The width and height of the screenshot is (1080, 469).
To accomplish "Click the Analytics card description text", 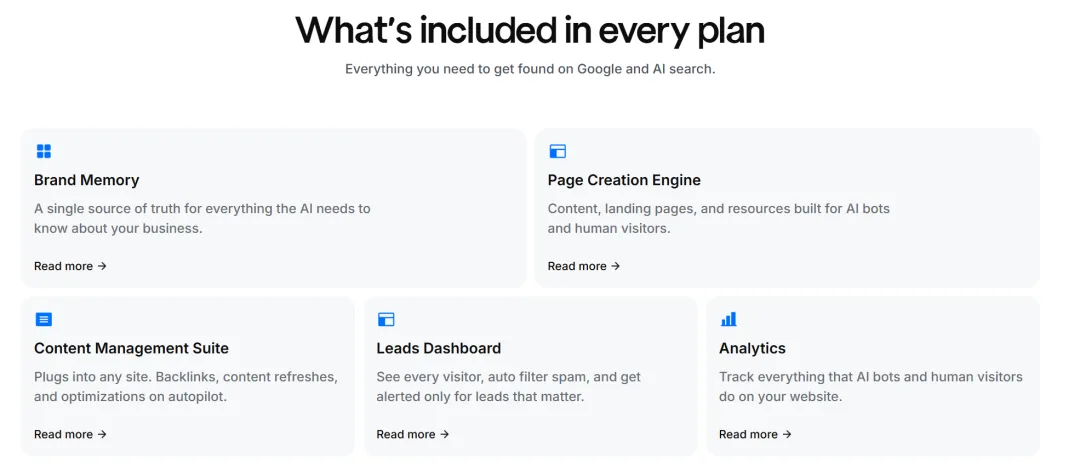I will [870, 386].
